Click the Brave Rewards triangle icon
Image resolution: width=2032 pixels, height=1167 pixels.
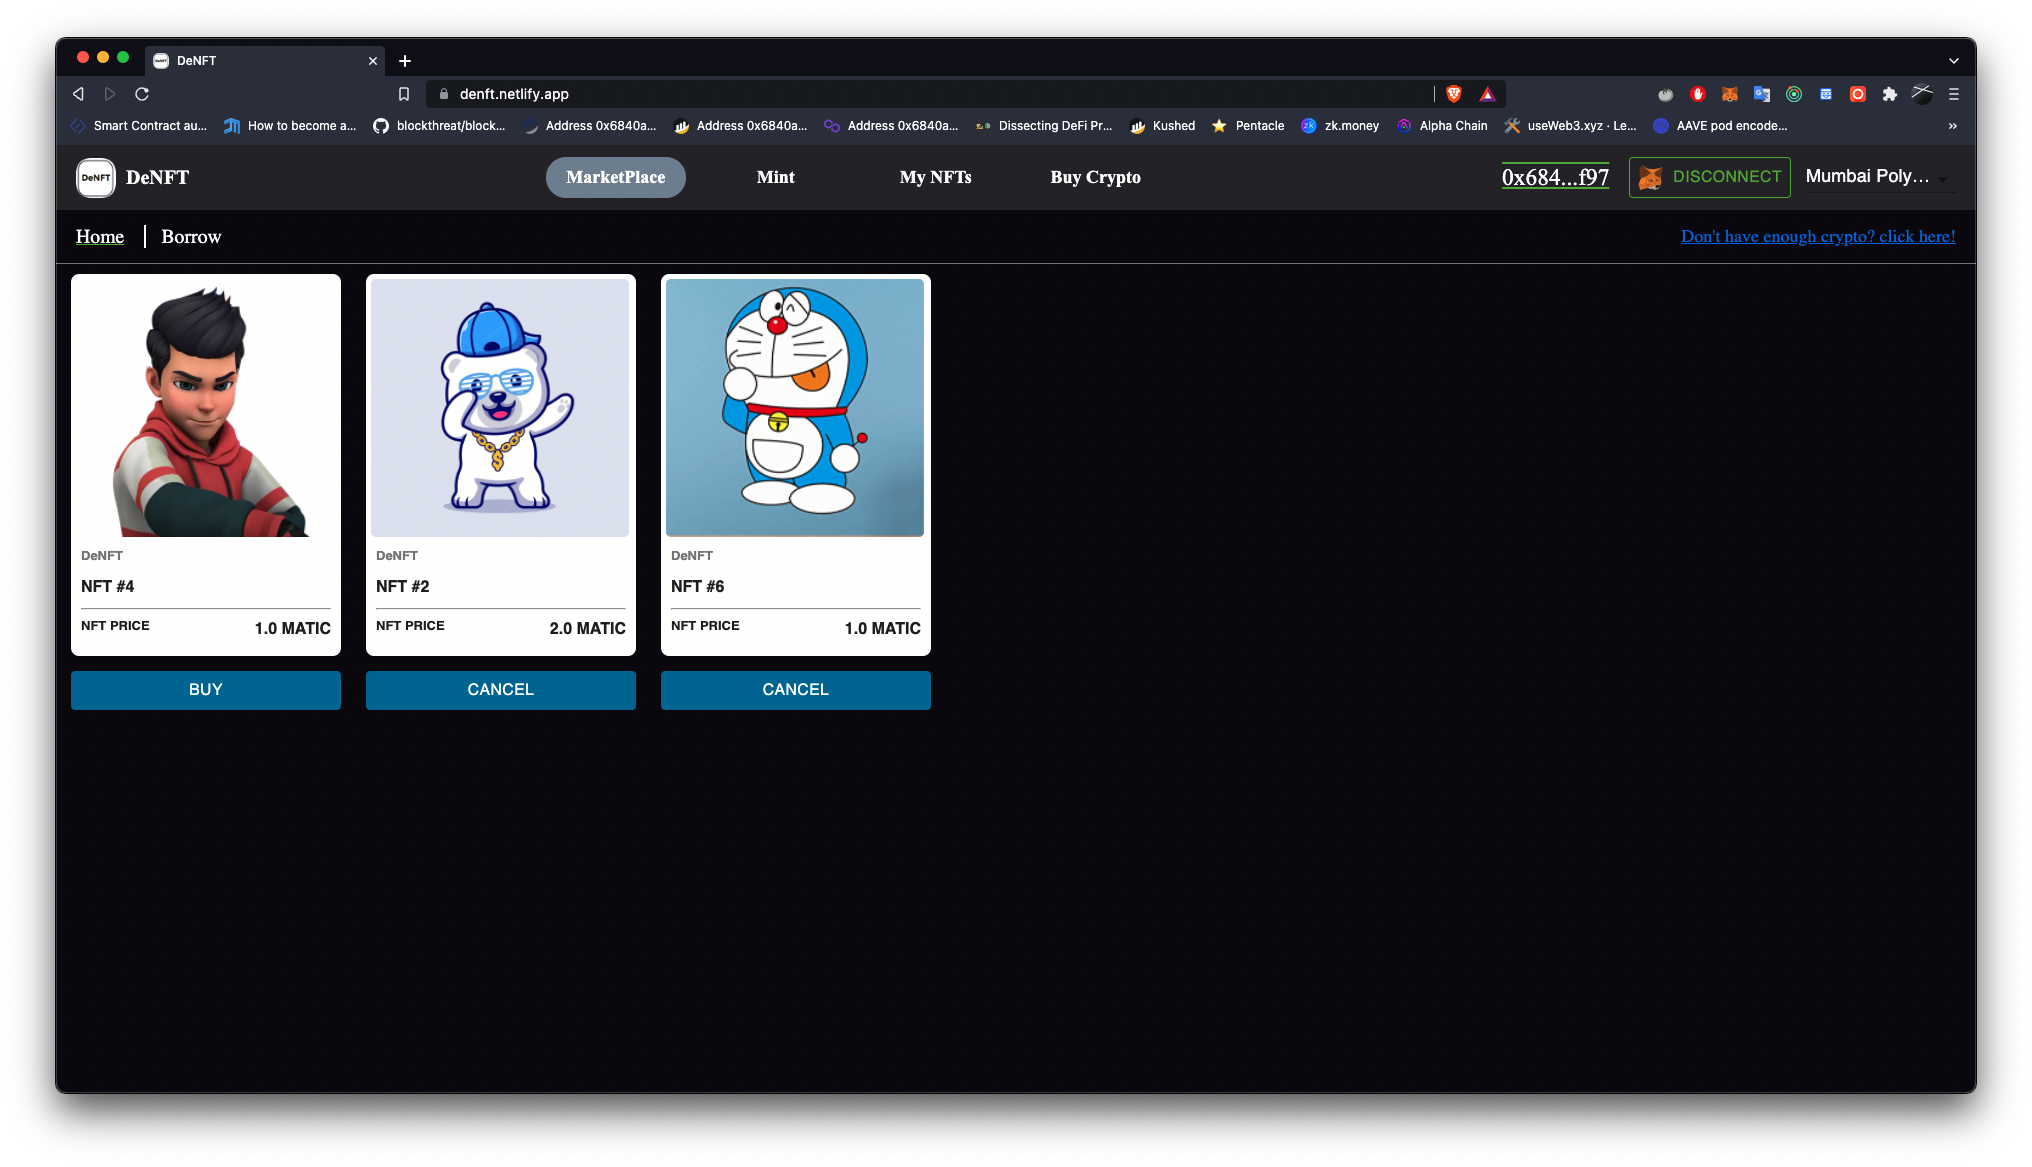(1487, 94)
